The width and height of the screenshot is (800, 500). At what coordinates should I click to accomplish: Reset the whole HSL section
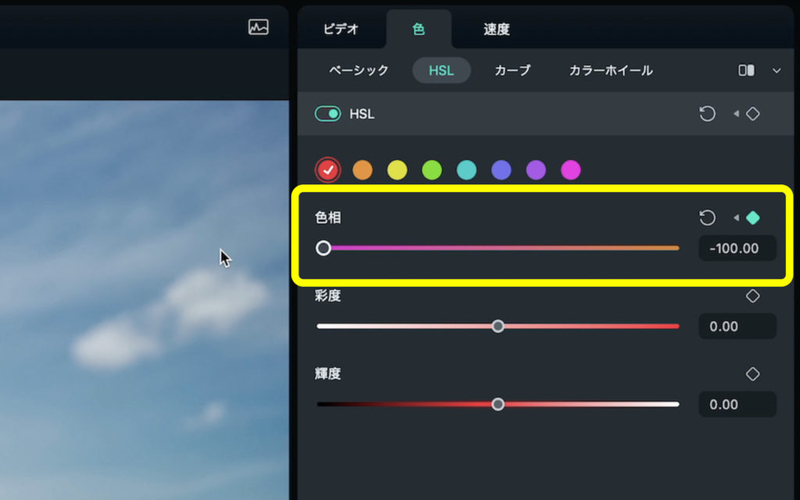coord(707,114)
